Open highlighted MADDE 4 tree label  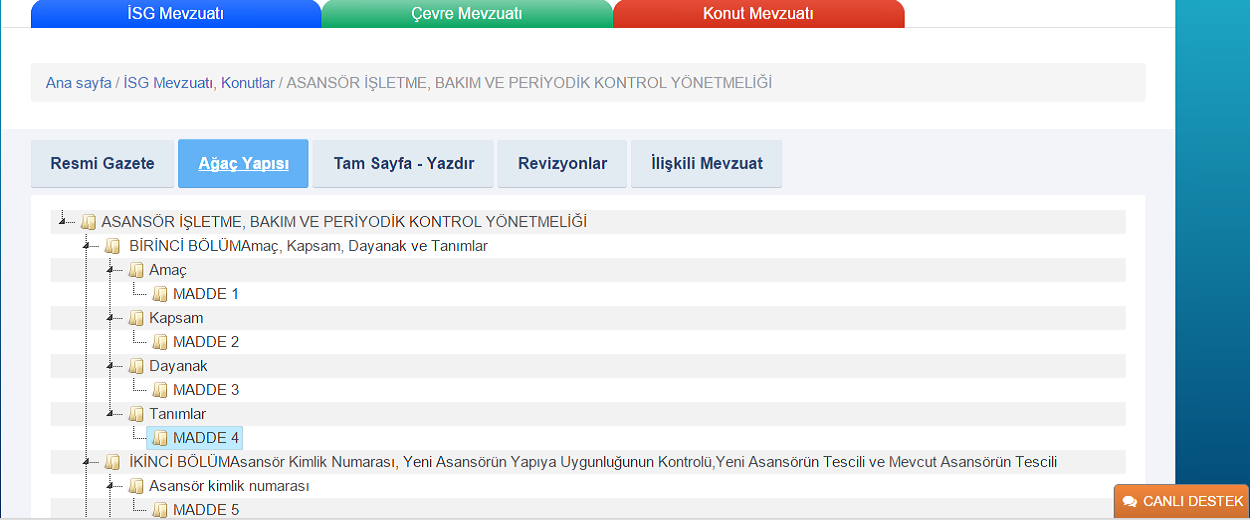[206, 438]
